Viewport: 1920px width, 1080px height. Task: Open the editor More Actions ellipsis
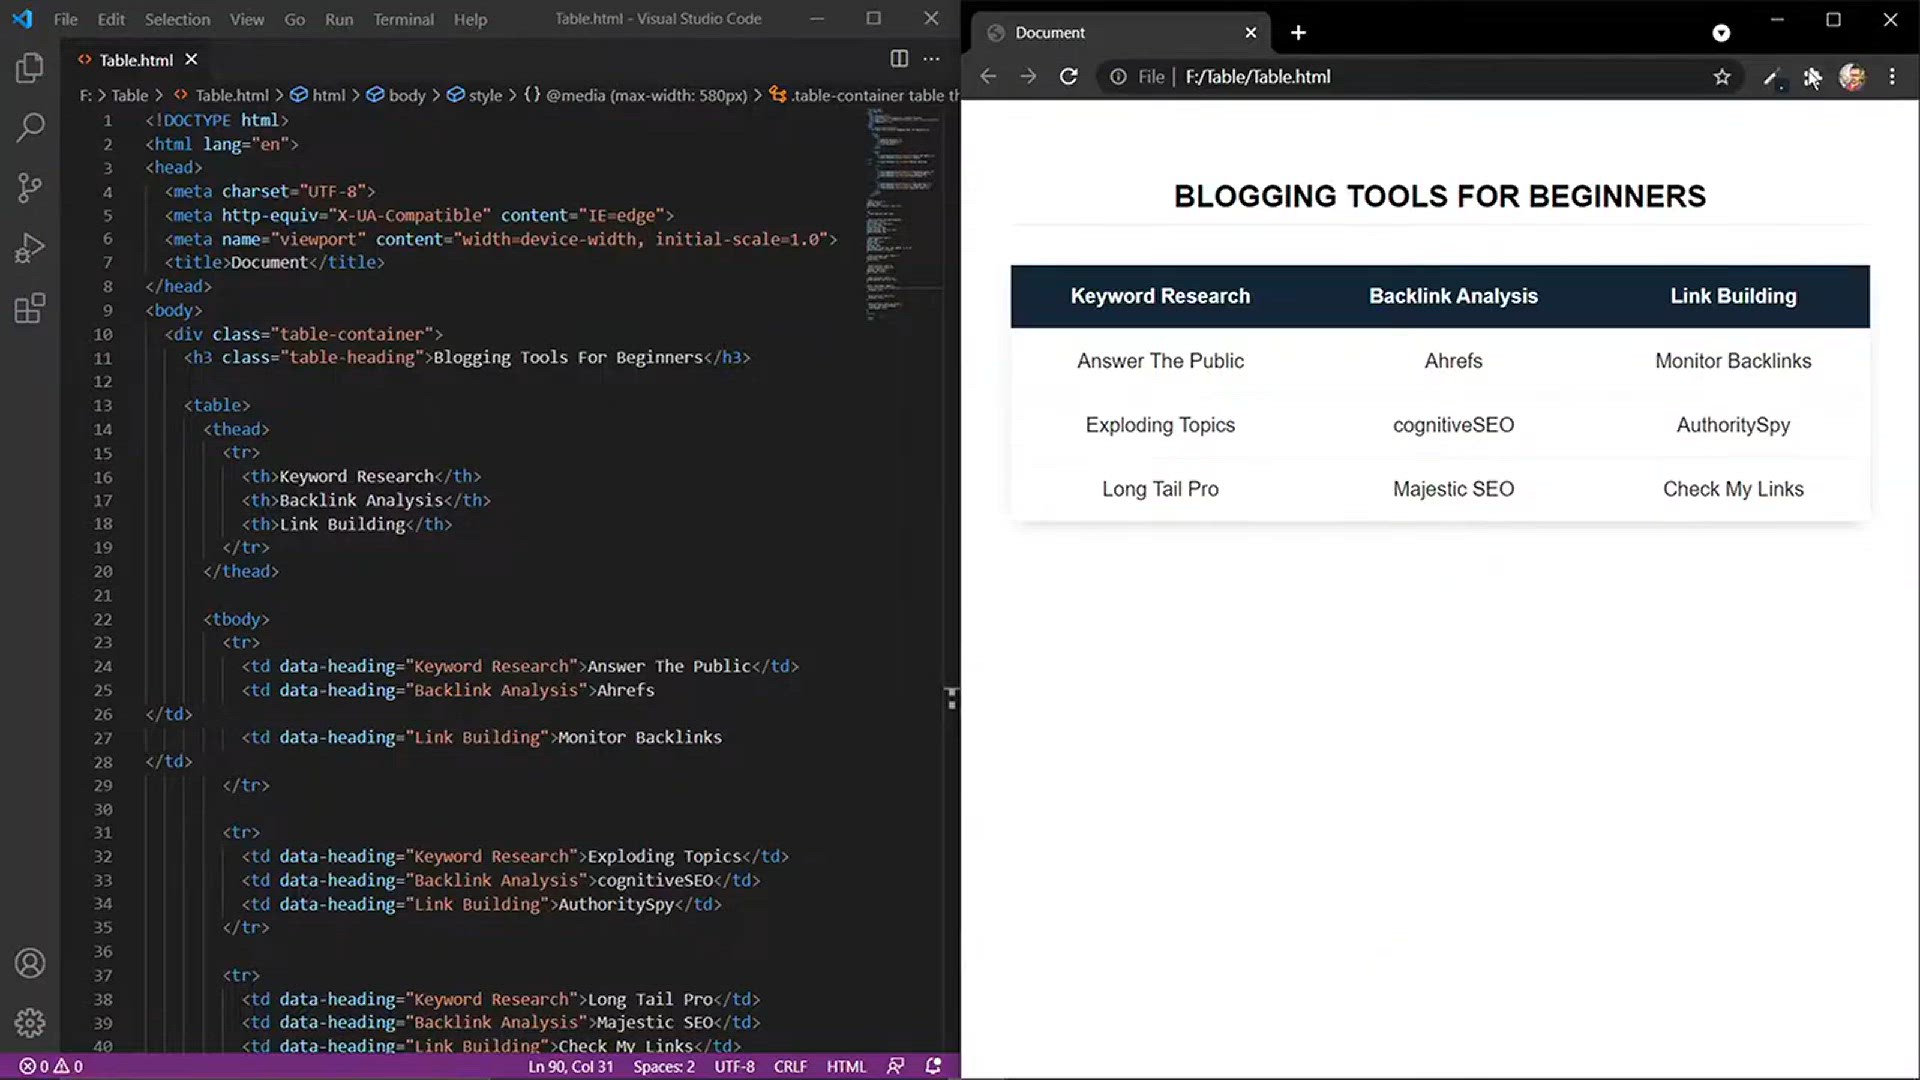click(x=932, y=59)
